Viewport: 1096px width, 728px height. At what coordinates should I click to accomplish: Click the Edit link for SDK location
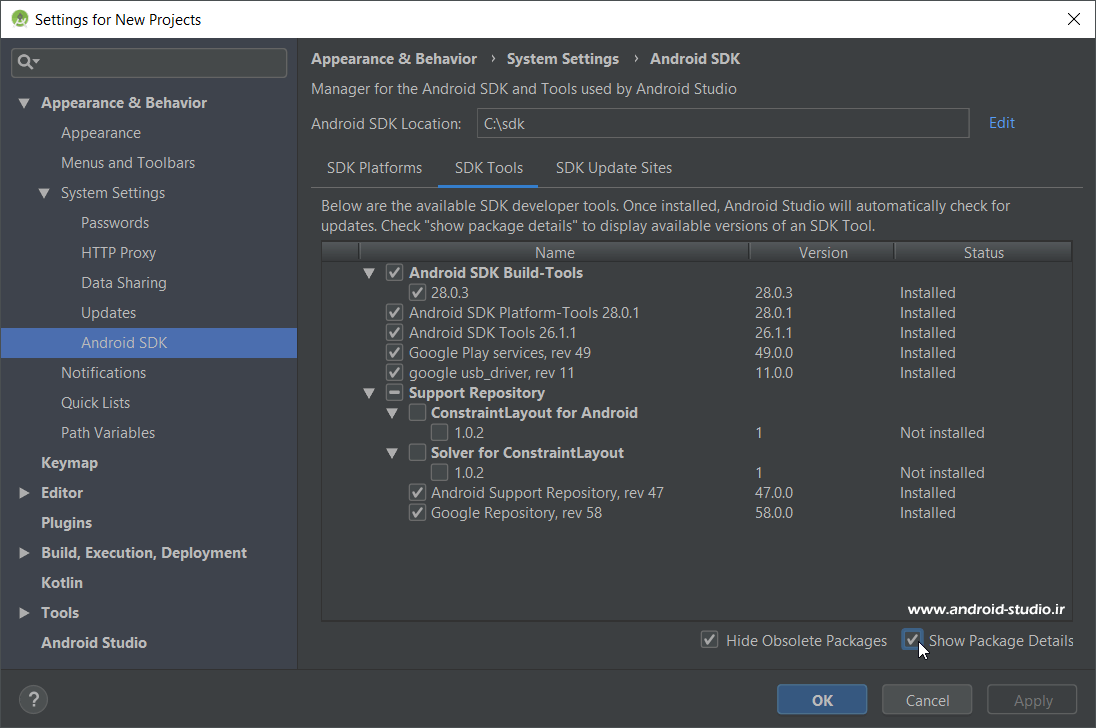(1002, 123)
